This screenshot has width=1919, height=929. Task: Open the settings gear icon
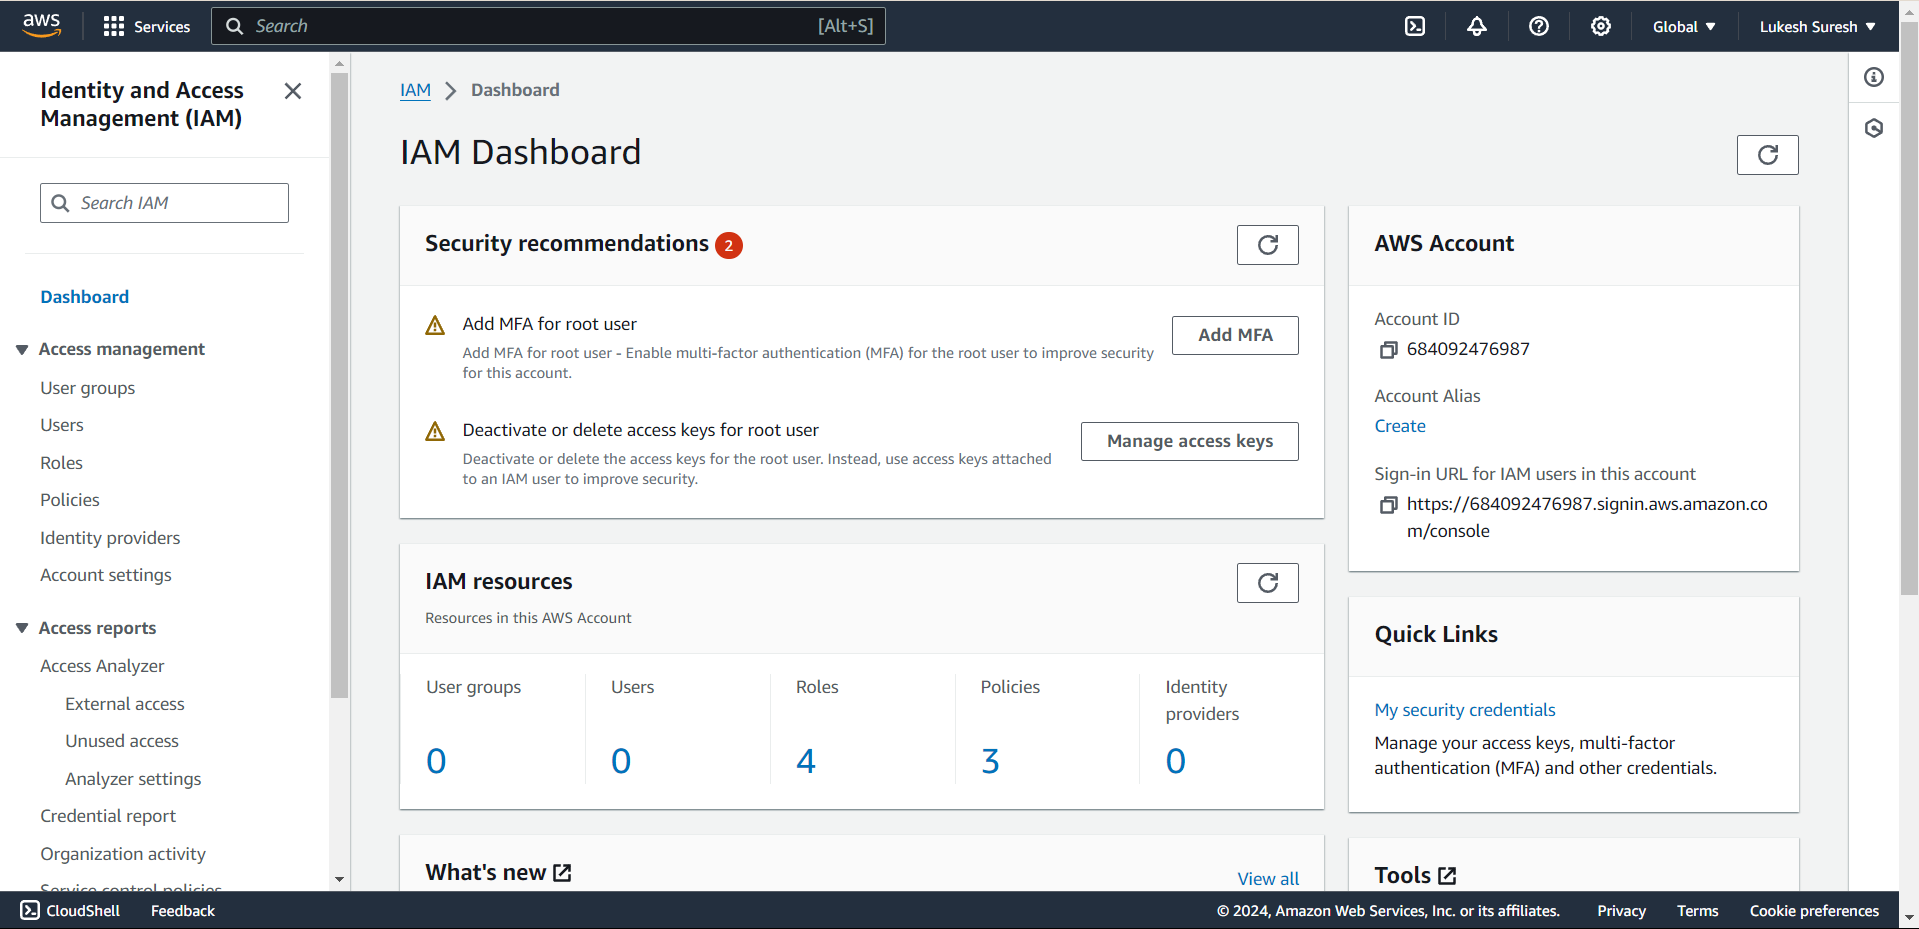(1600, 26)
